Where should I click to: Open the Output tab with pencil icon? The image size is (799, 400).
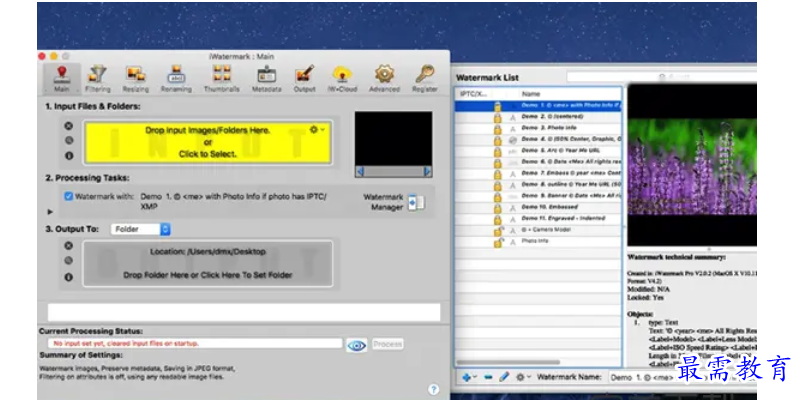[304, 79]
